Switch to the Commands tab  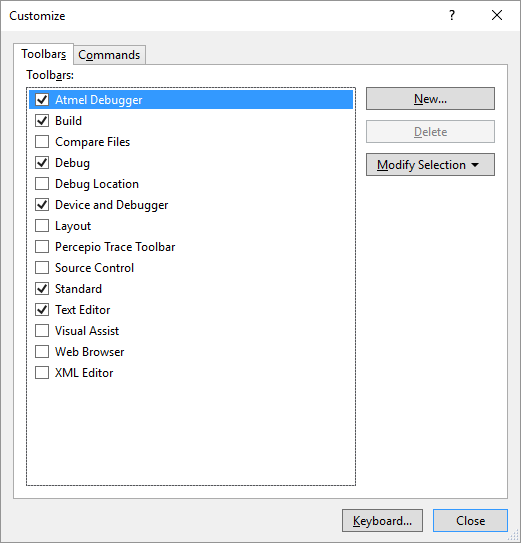point(109,55)
